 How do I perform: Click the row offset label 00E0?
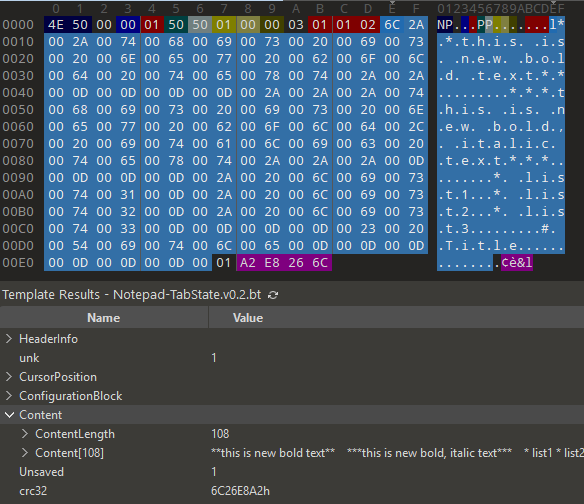(18, 263)
